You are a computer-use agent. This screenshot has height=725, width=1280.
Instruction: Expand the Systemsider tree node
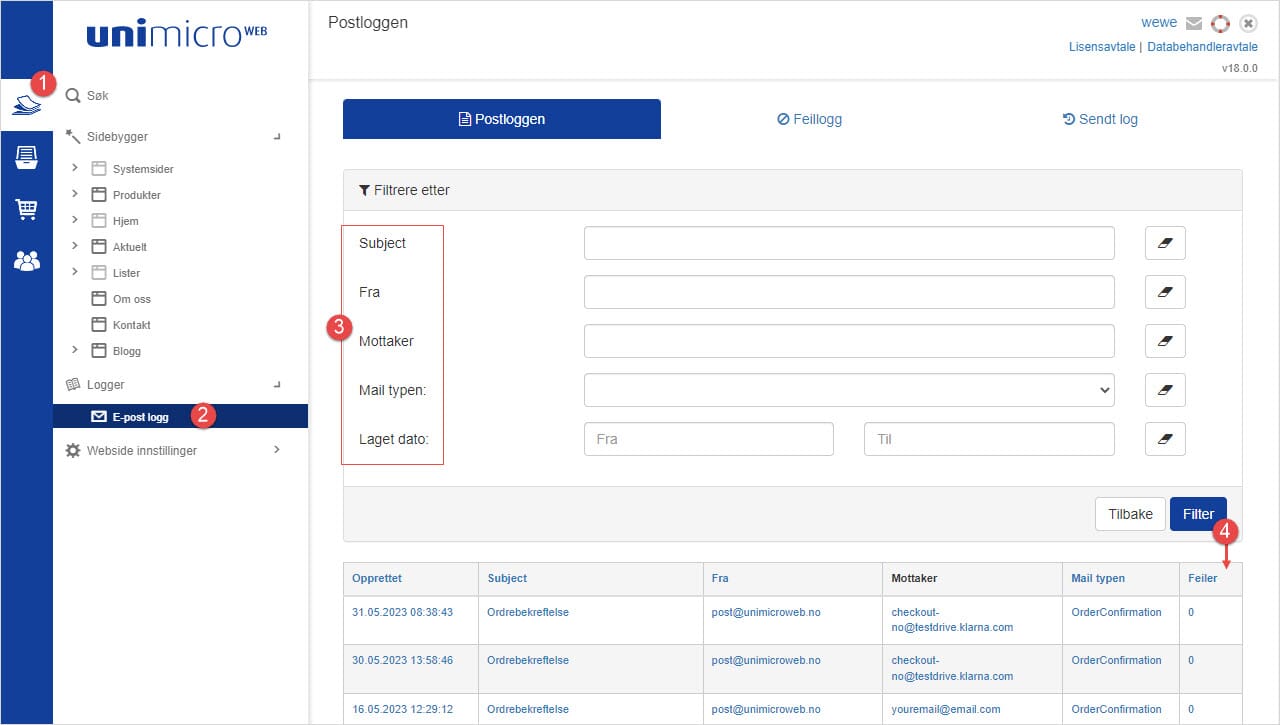[75, 168]
